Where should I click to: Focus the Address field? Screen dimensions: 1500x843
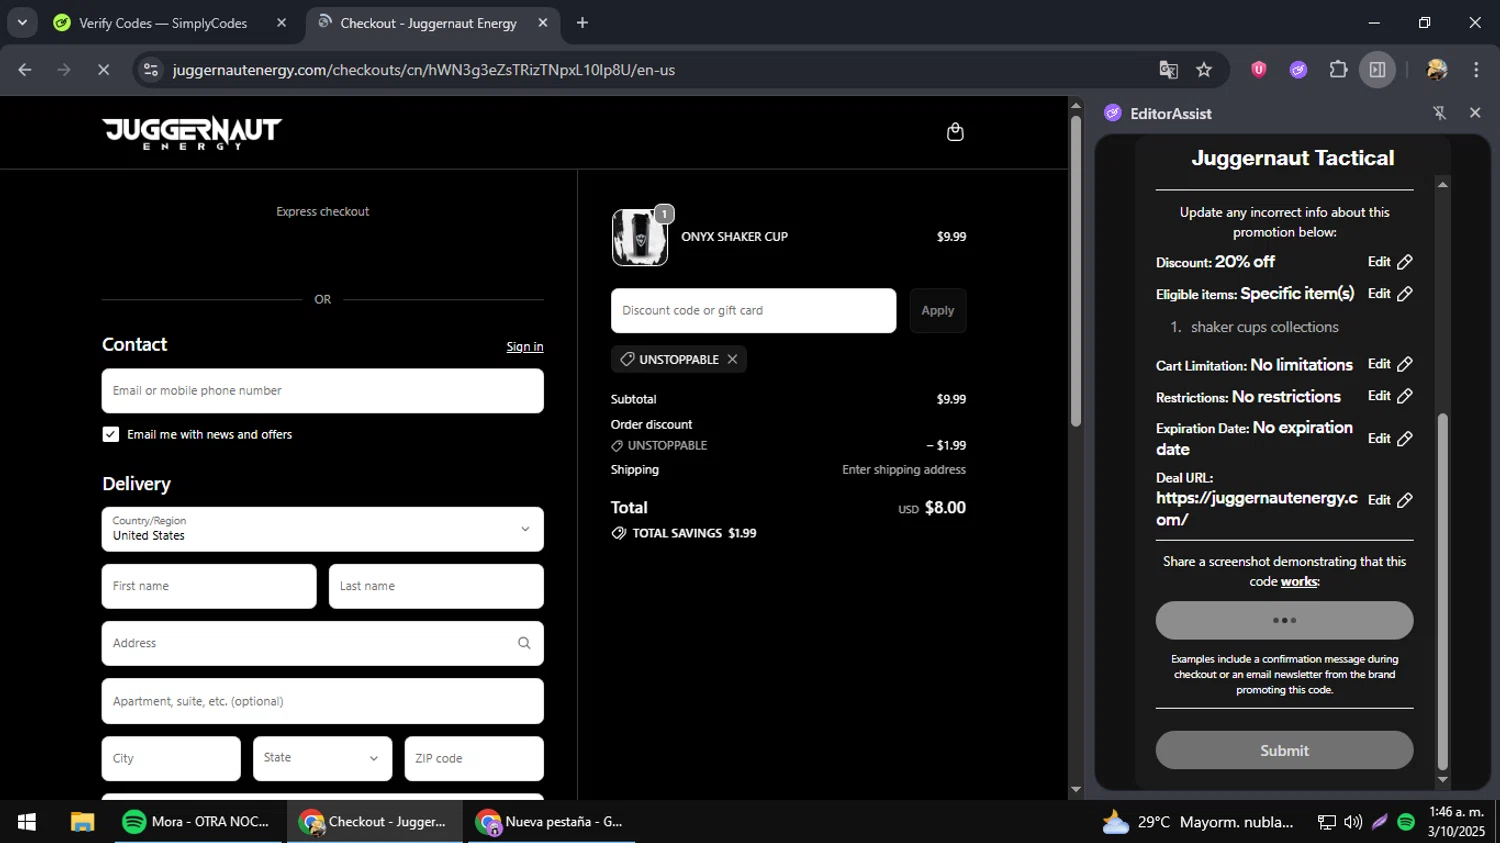[x=323, y=643]
